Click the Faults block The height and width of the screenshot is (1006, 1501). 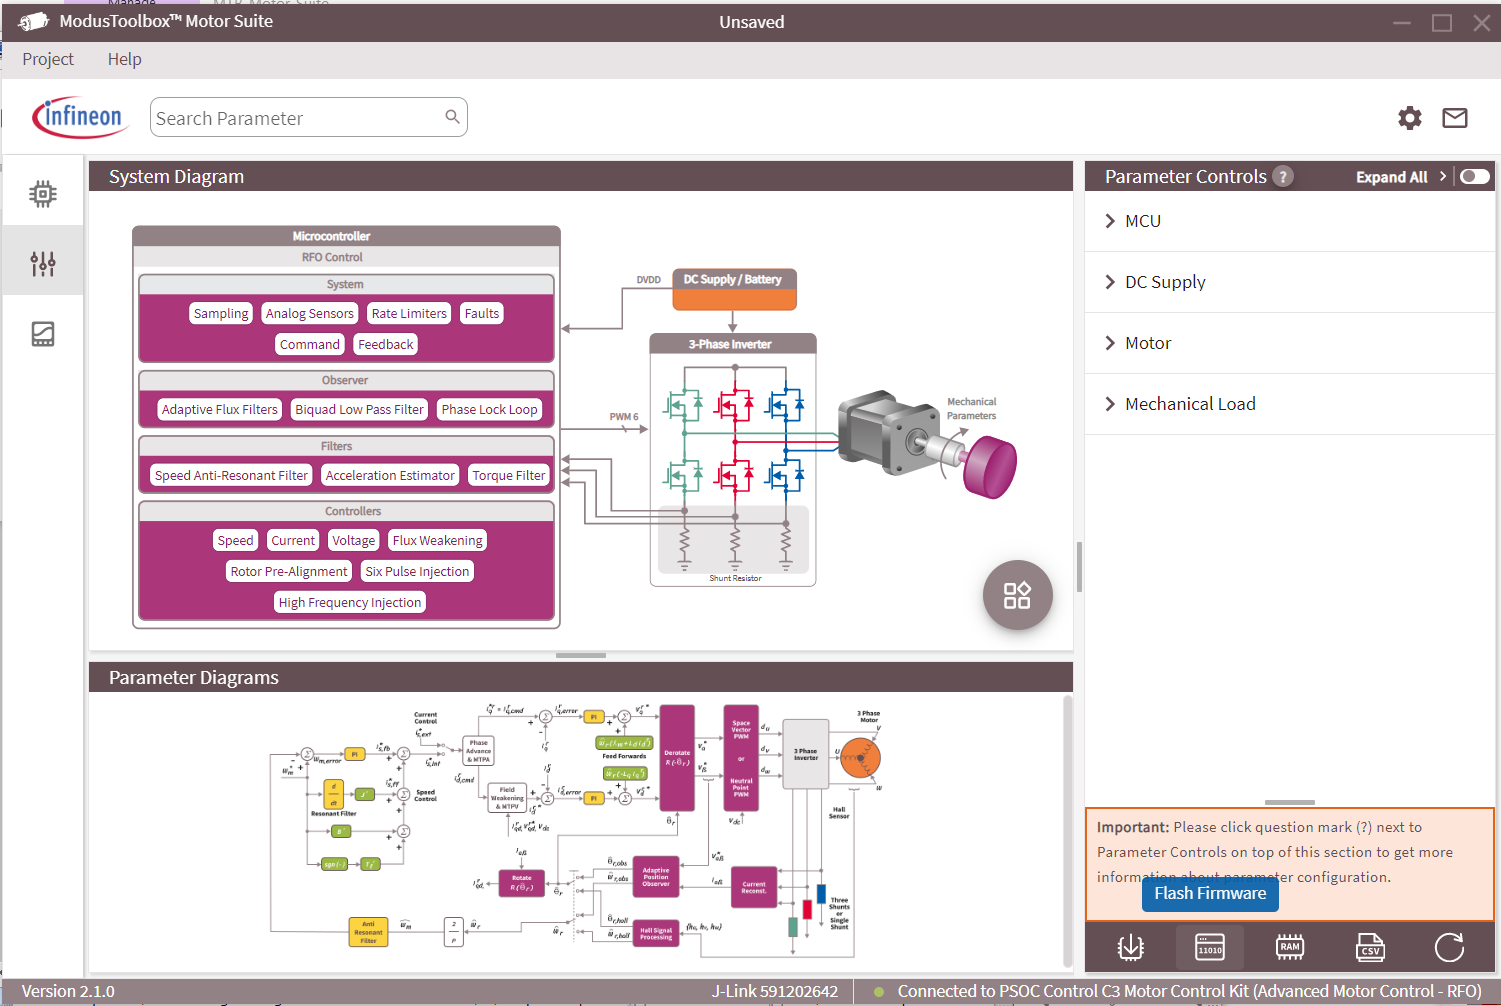(x=481, y=313)
